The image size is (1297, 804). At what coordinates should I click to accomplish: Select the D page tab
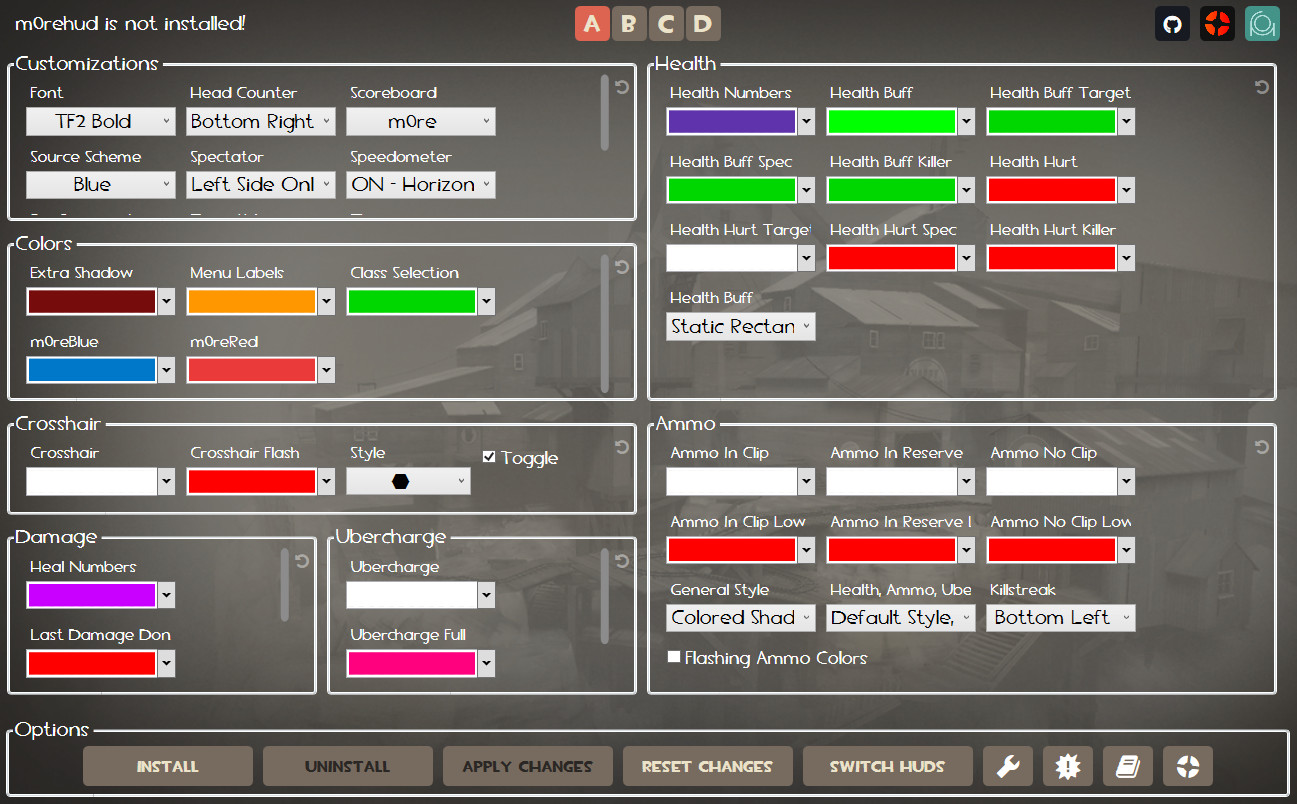point(703,23)
